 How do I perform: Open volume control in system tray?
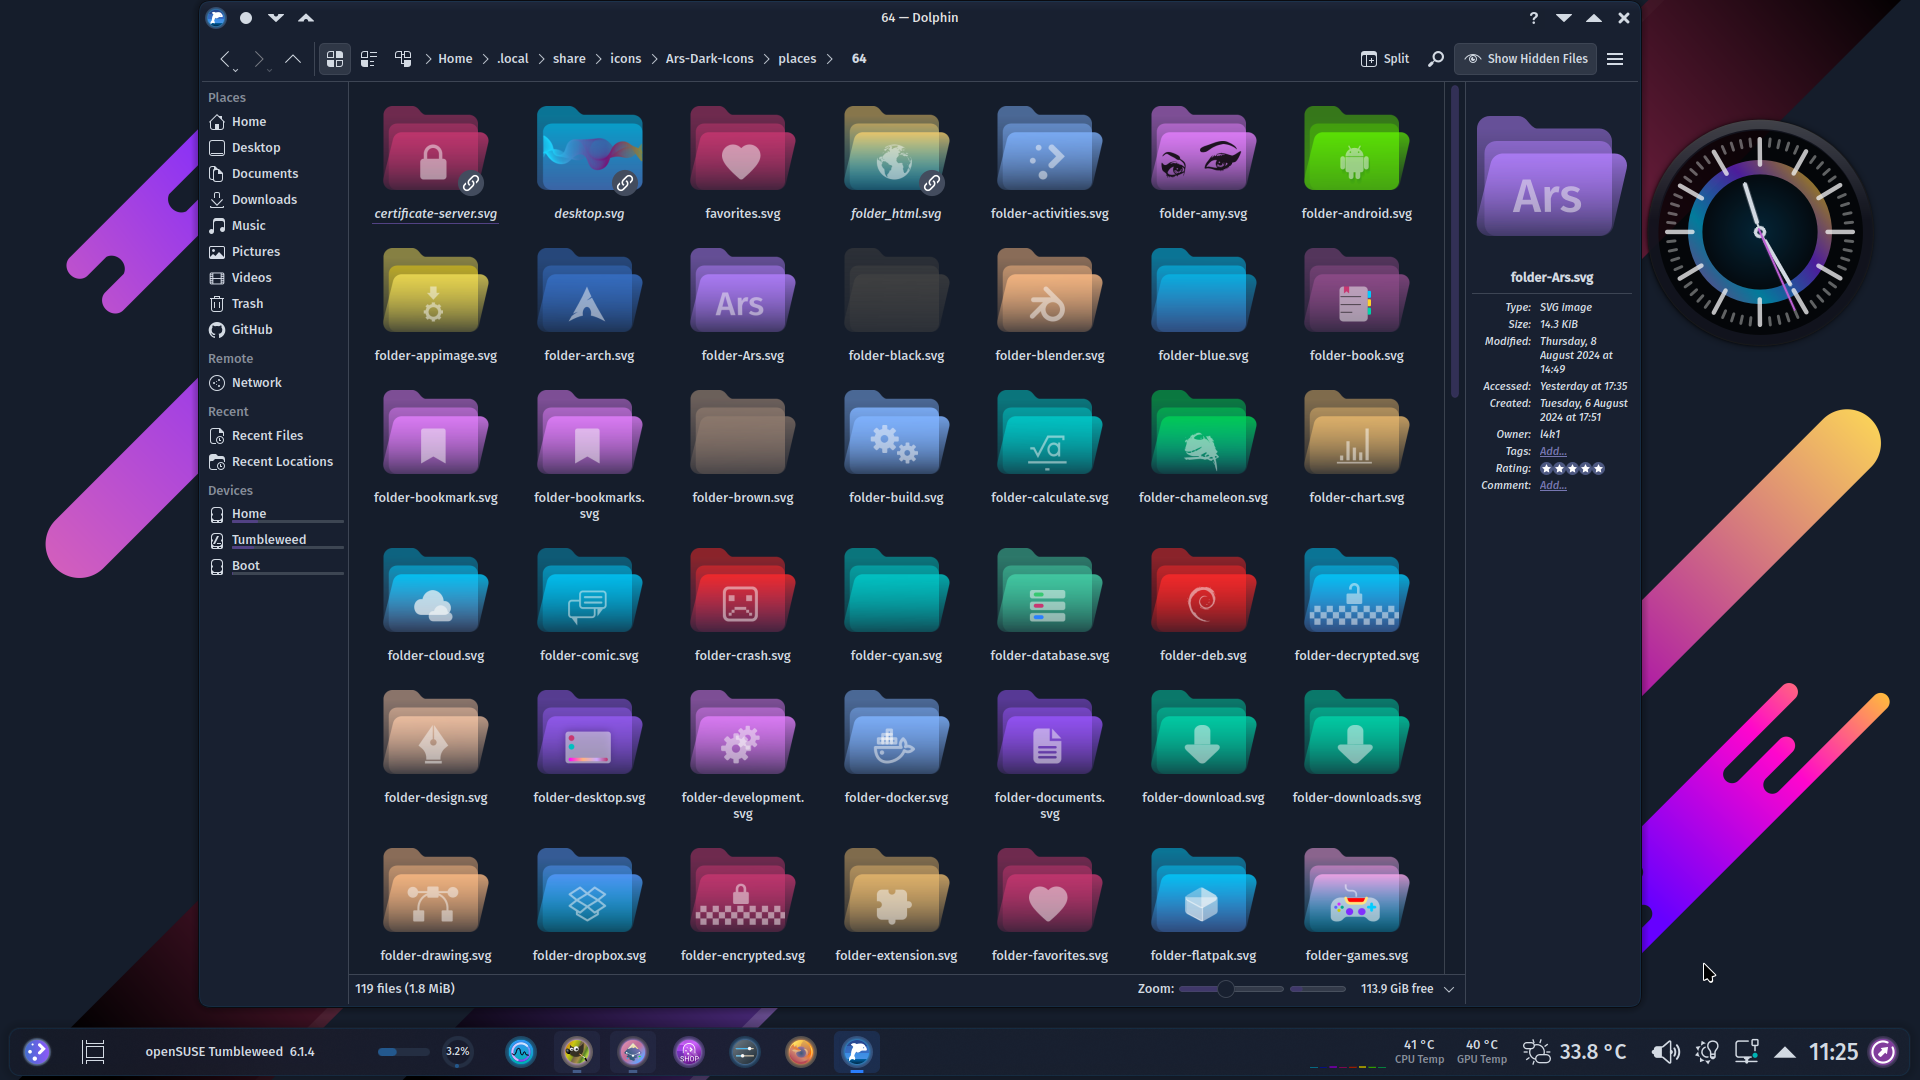click(x=1665, y=1052)
